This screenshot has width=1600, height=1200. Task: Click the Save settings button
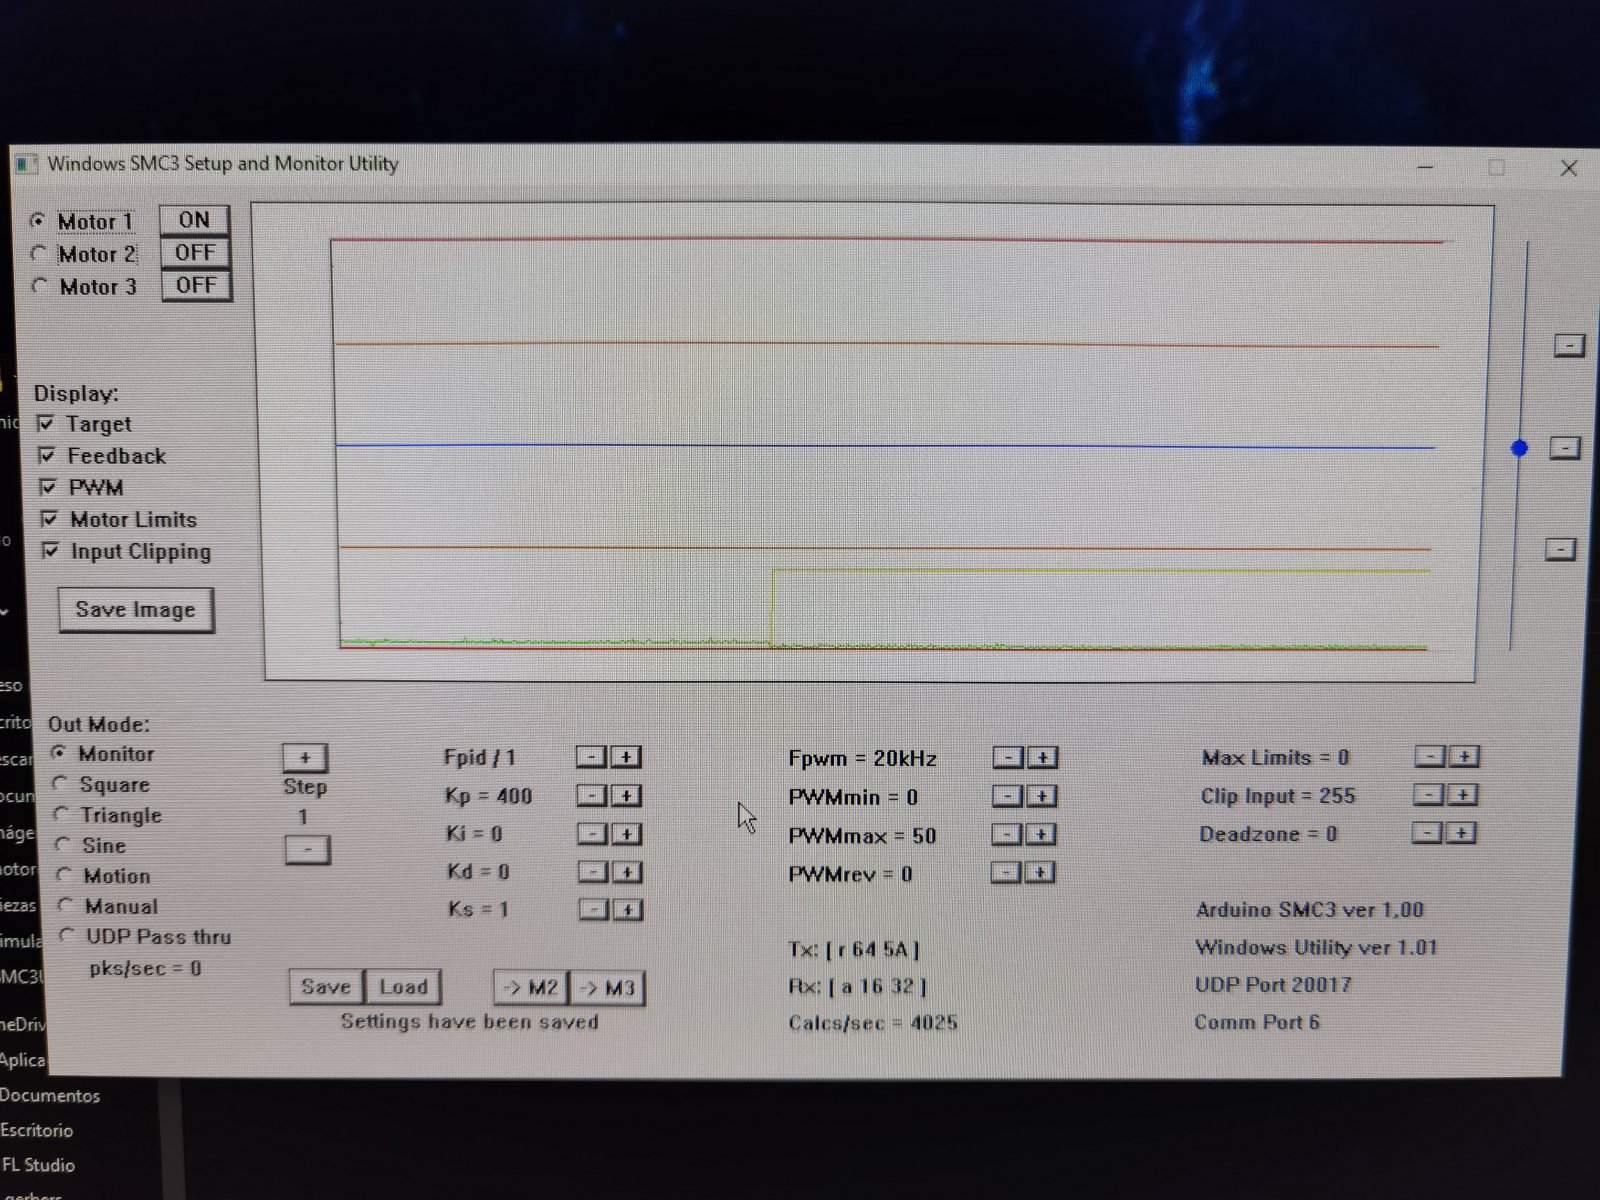pos(326,987)
